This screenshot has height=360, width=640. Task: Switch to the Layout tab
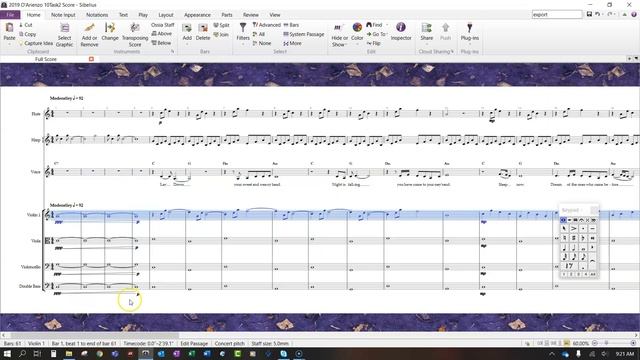166,15
